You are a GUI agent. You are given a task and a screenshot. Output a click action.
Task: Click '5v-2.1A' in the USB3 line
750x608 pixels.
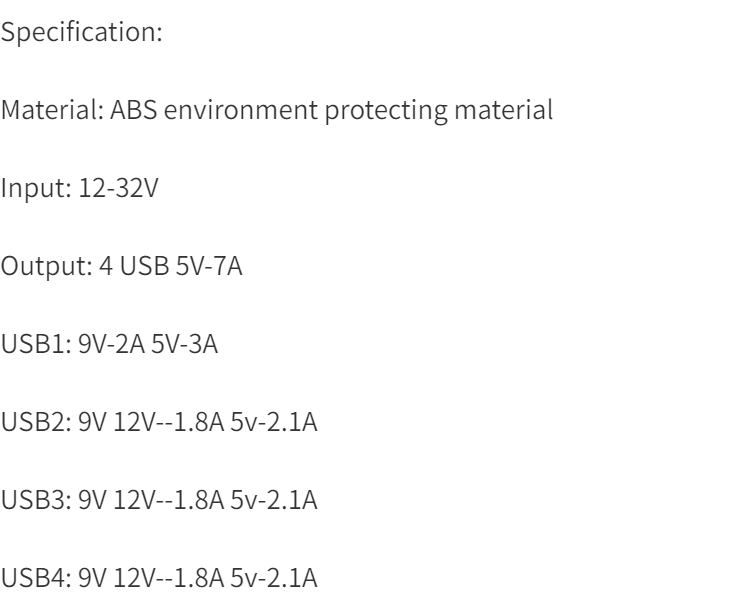pyautogui.click(x=274, y=500)
